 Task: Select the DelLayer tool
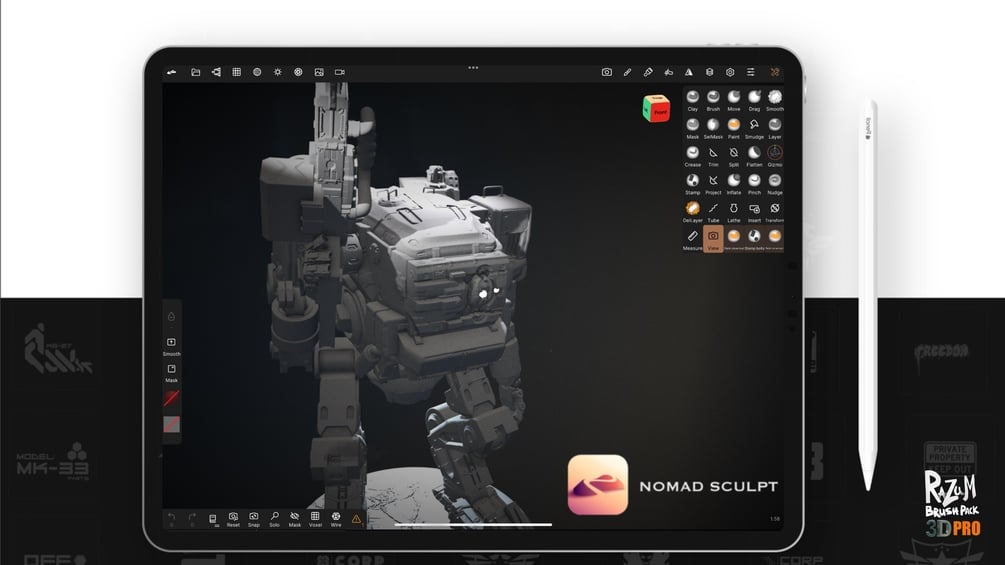[x=692, y=211]
